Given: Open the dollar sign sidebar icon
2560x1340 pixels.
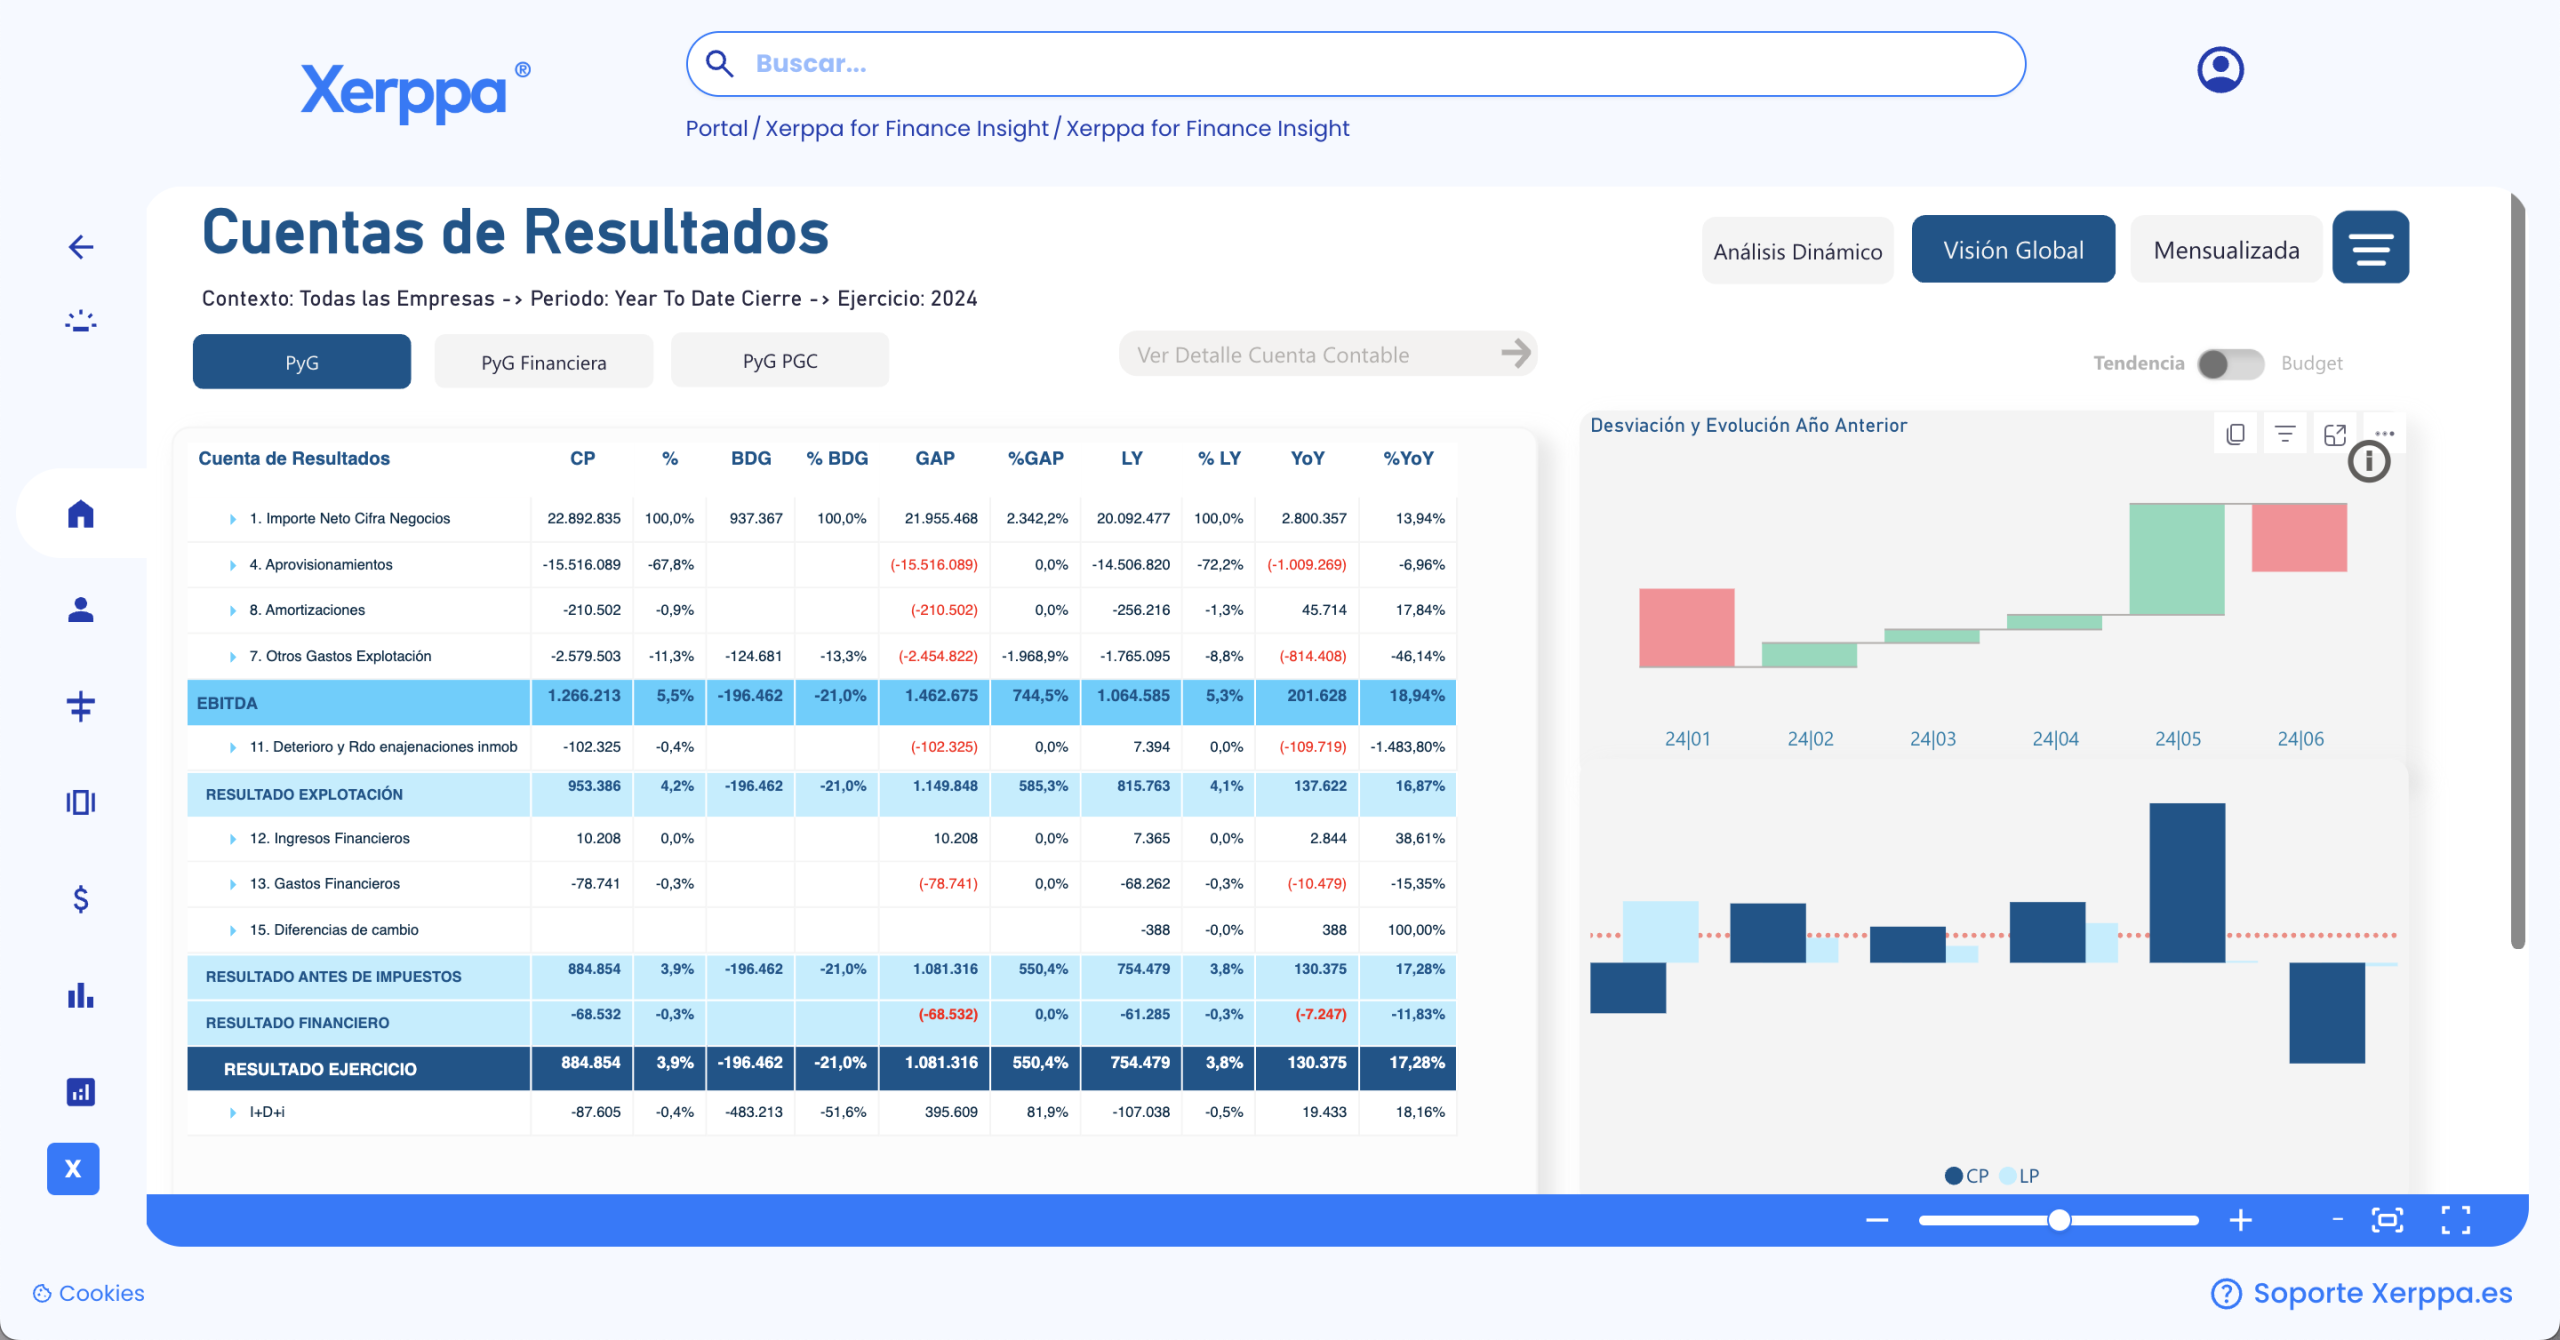Looking at the screenshot, I should tap(81, 899).
